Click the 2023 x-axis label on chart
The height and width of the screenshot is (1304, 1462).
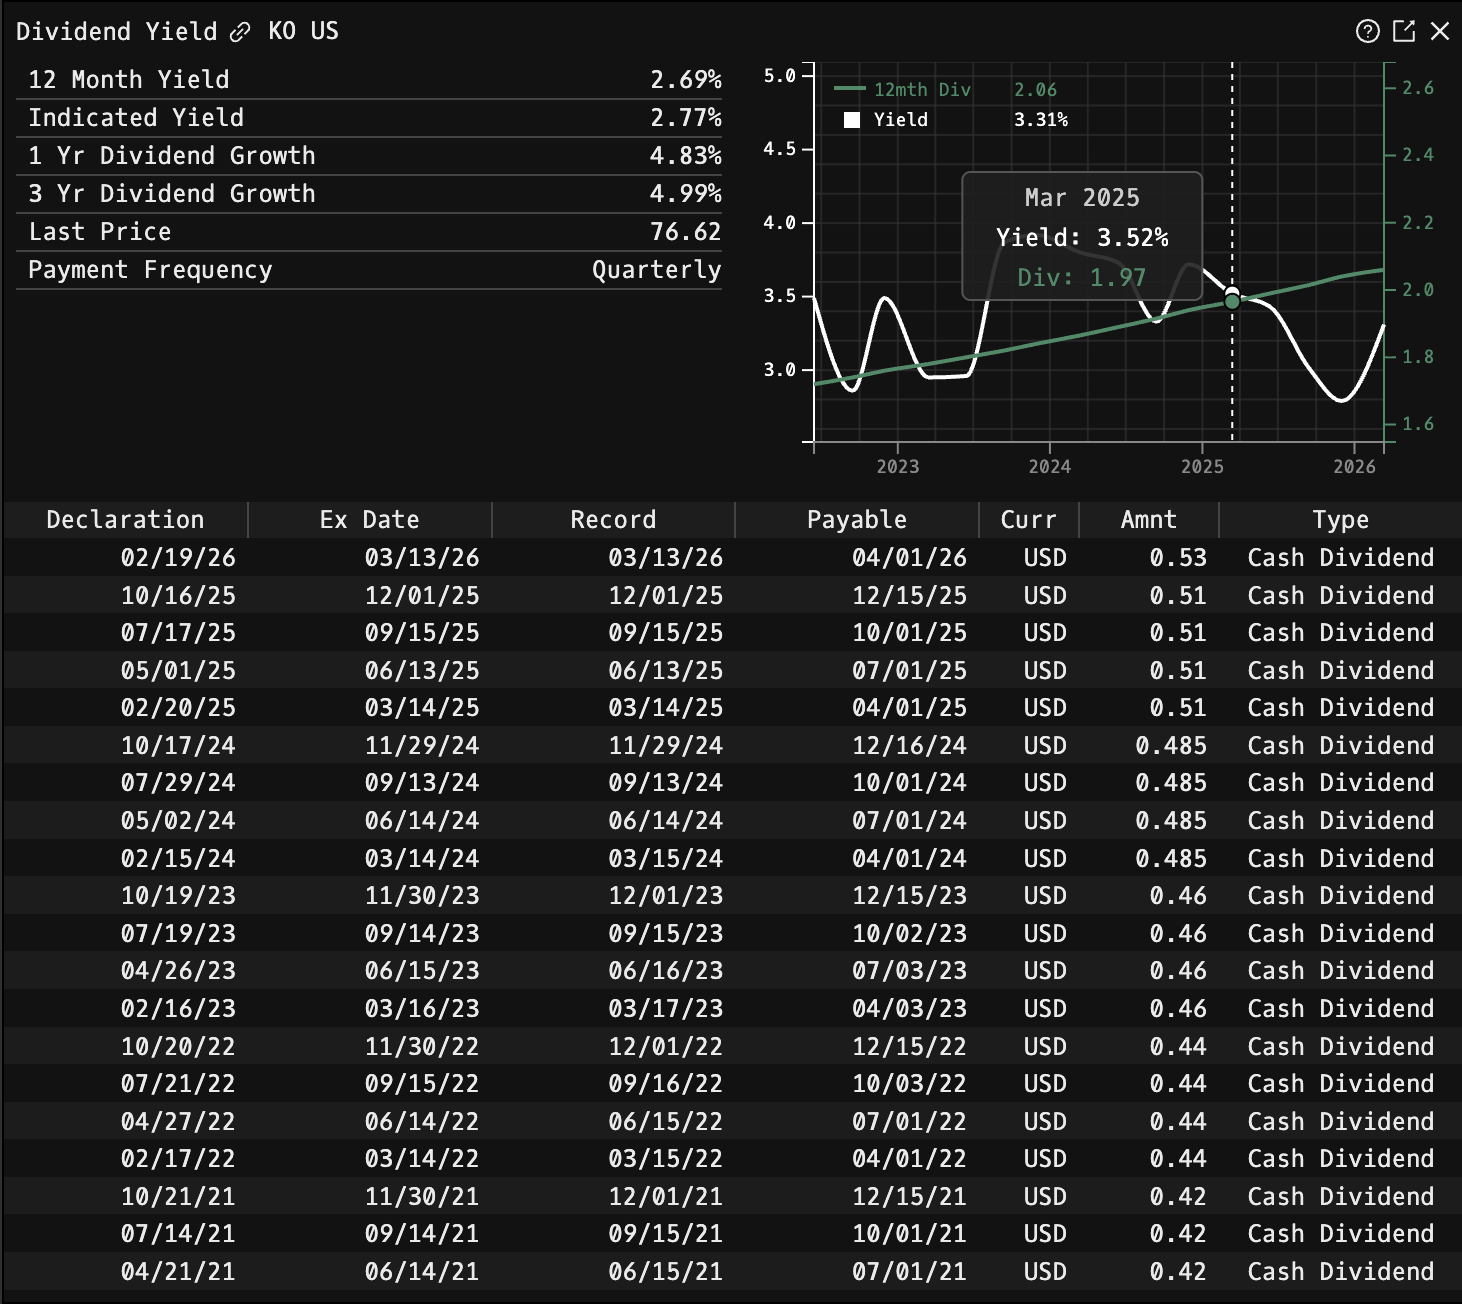[898, 467]
